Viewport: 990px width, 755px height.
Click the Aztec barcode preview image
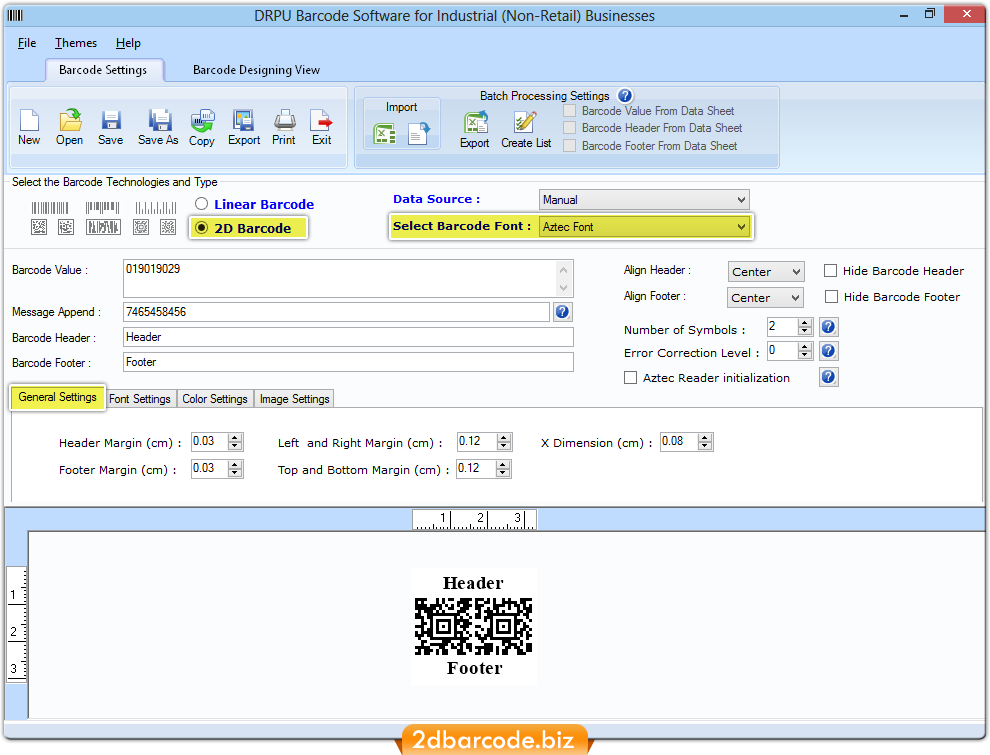[474, 626]
